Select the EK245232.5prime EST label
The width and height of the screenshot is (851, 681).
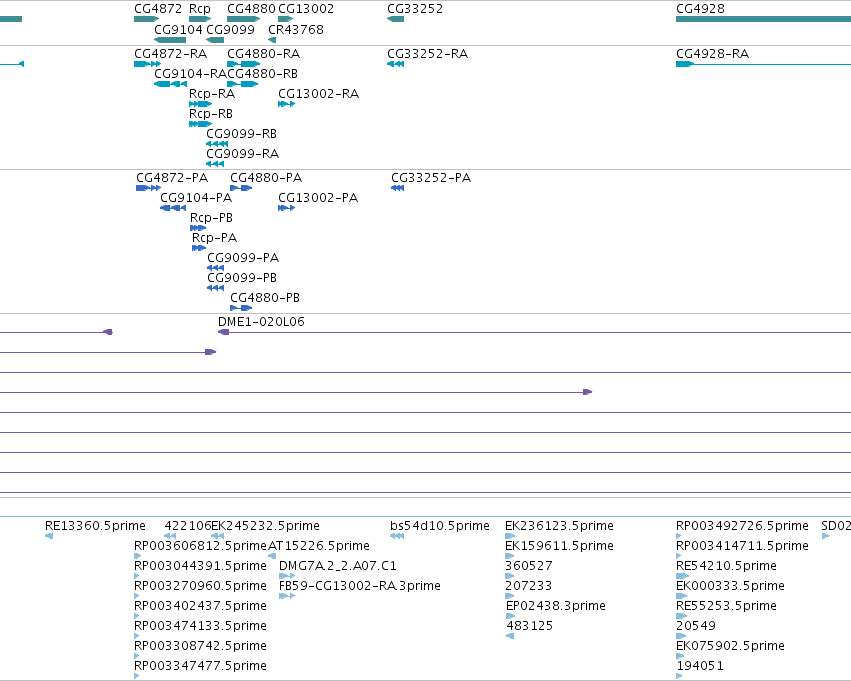point(265,526)
